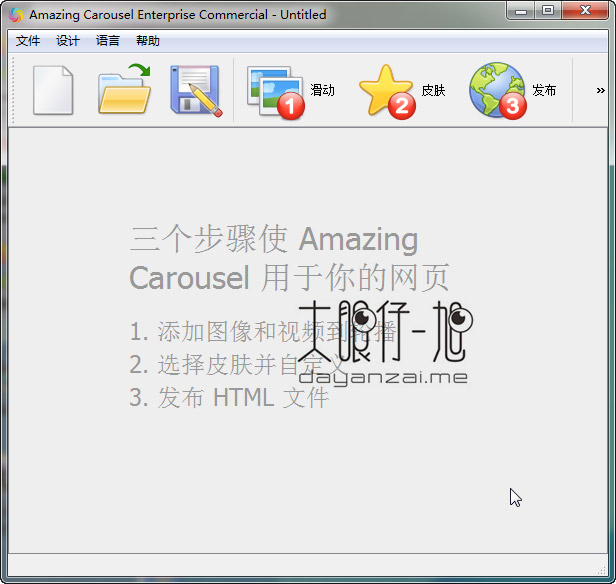Open the 文件 menu
The image size is (616, 584).
(28, 41)
